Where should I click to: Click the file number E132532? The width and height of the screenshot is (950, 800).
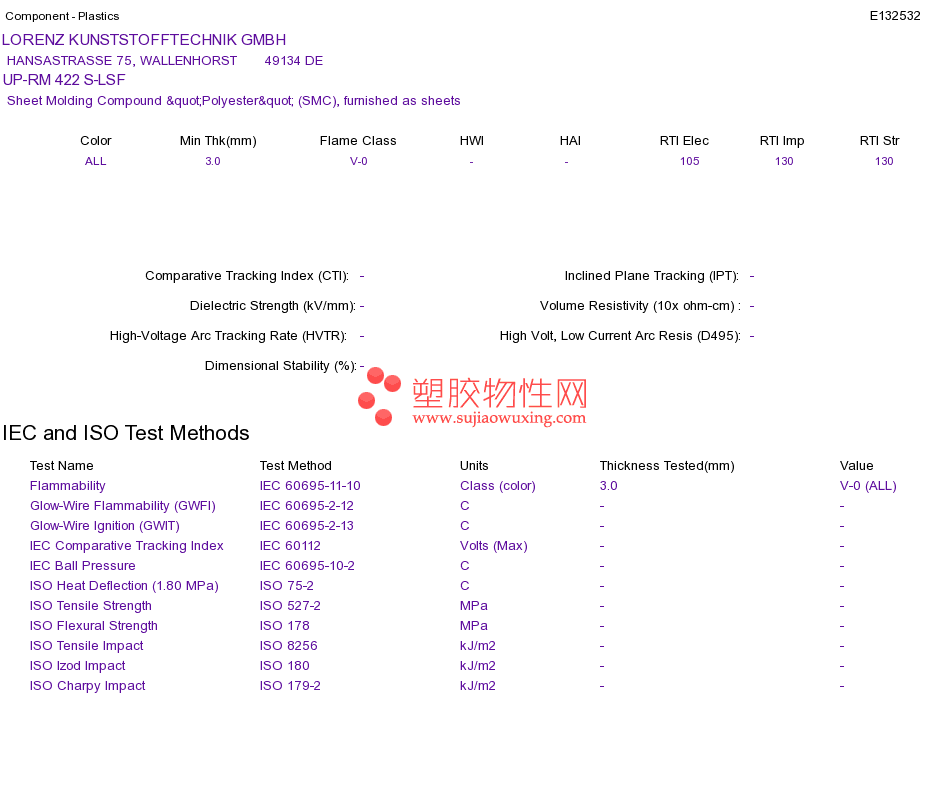pyautogui.click(x=895, y=16)
